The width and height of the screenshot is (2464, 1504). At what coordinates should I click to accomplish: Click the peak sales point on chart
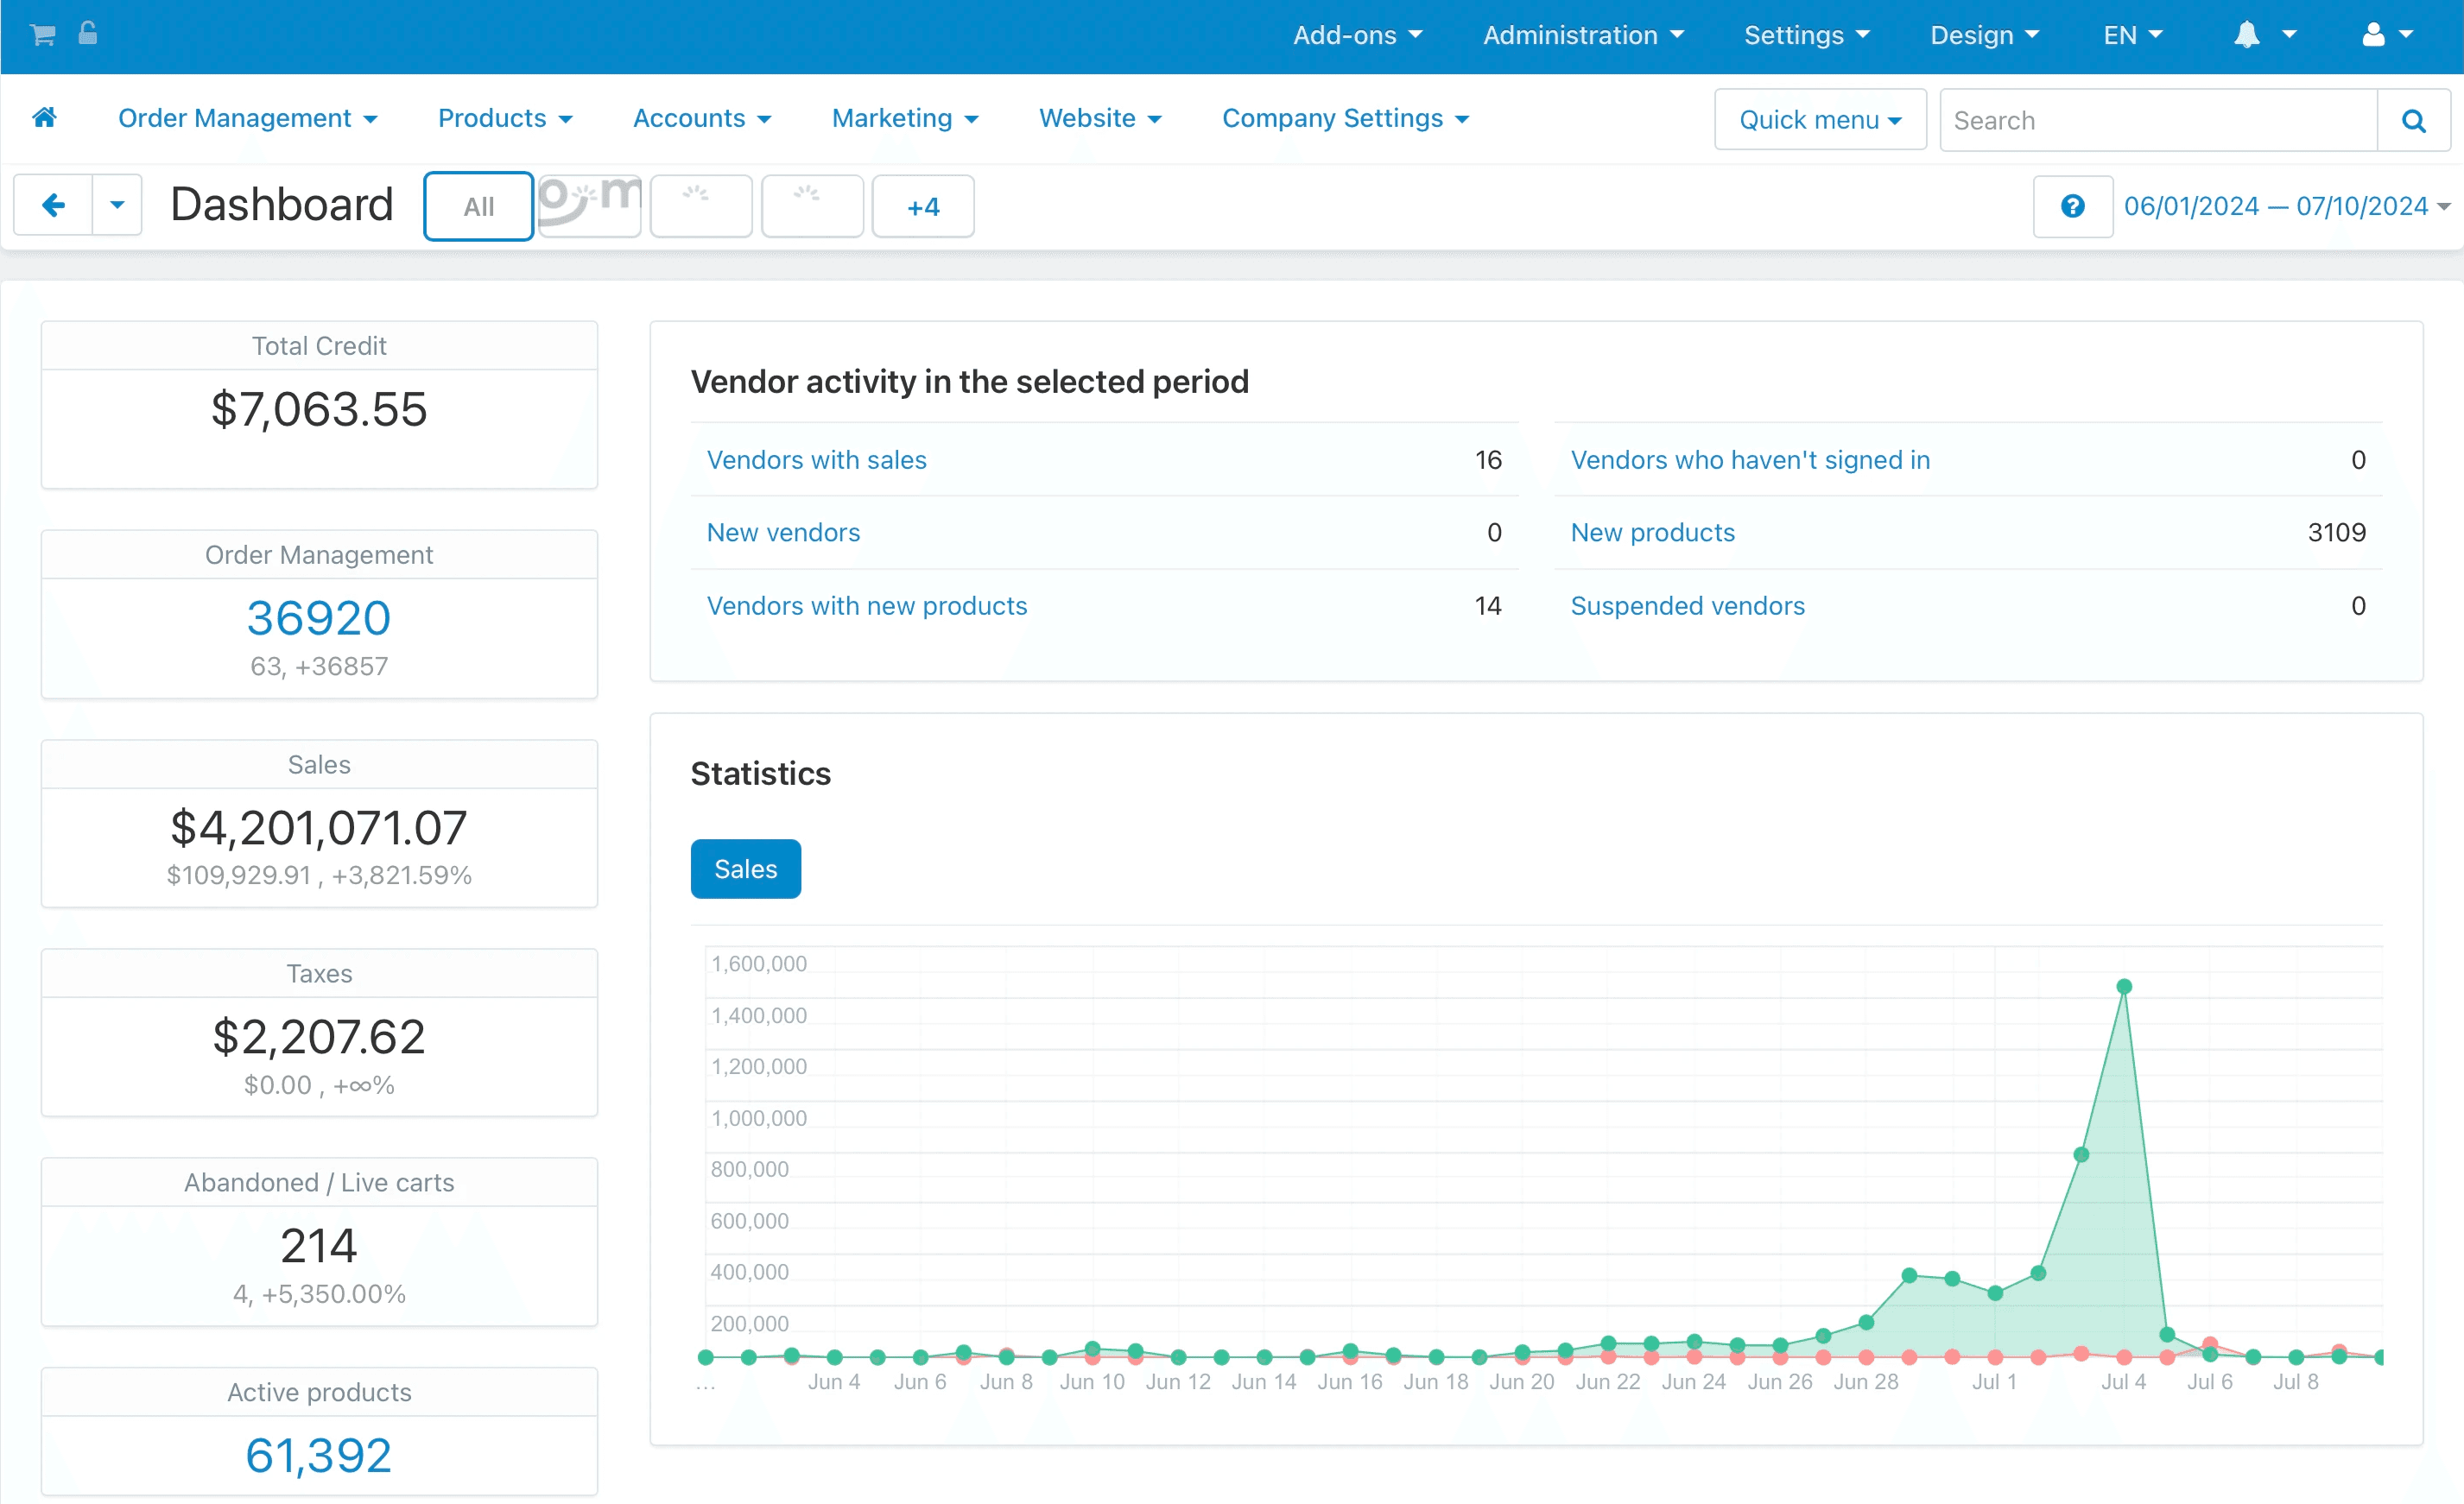click(x=2124, y=987)
